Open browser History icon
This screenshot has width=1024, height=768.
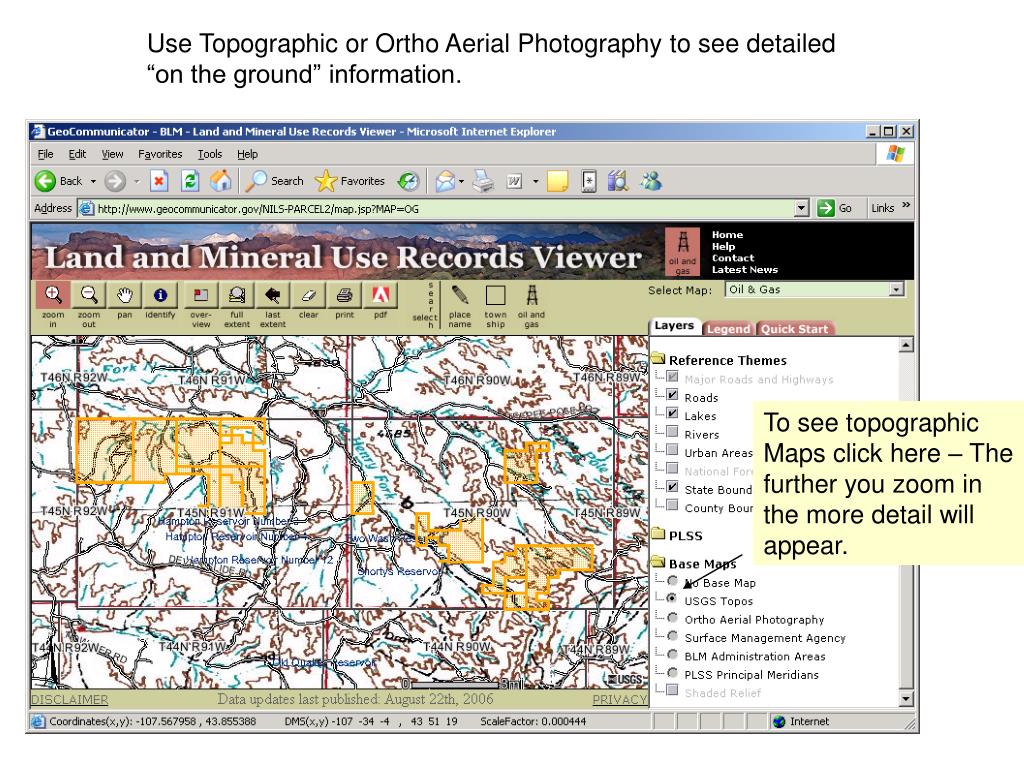(x=409, y=181)
